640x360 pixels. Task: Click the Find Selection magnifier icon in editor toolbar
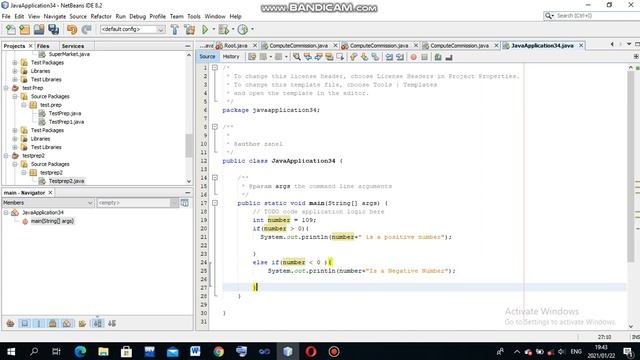pyautogui.click(x=297, y=57)
